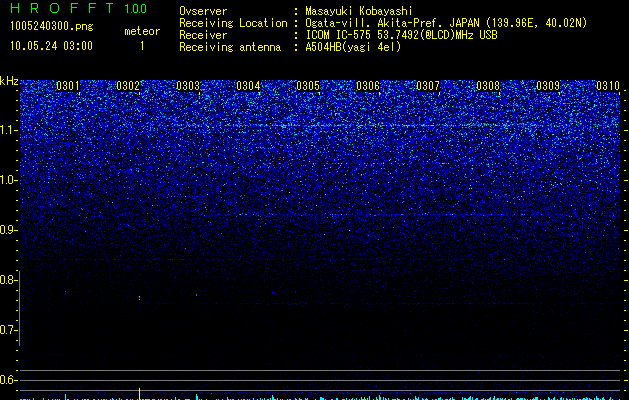Click the 0302 time marker
Image resolution: width=629 pixels, height=400 pixels.
click(x=128, y=86)
